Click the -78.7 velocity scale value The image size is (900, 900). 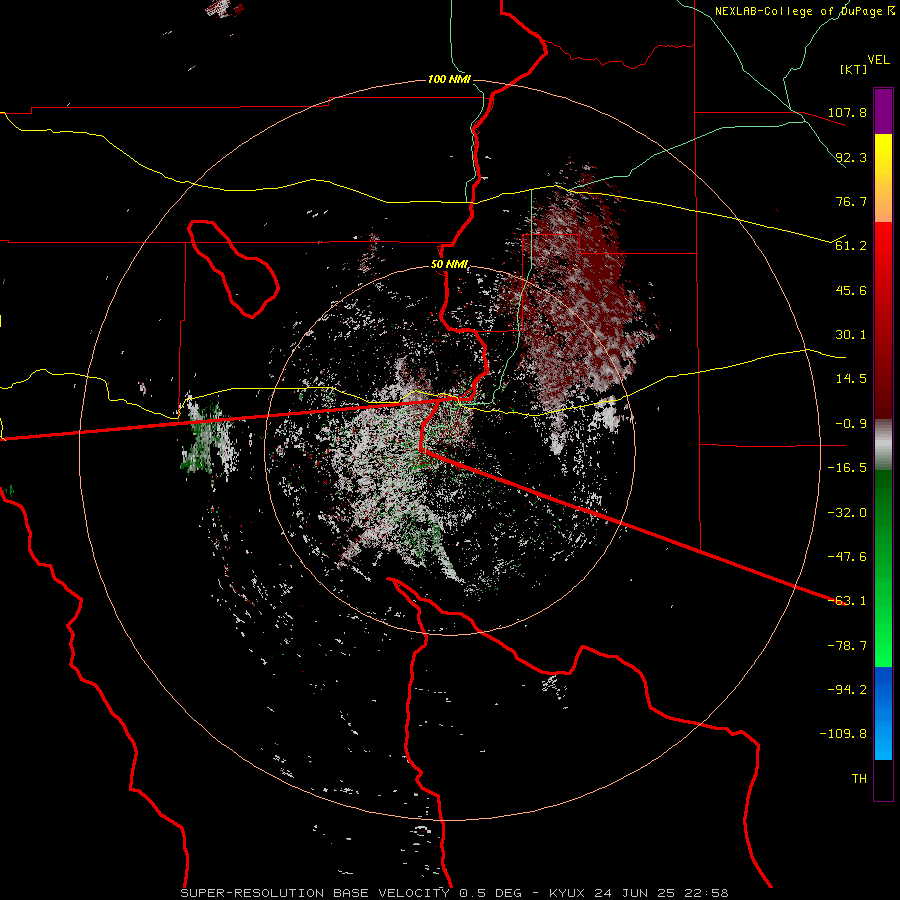(x=847, y=646)
